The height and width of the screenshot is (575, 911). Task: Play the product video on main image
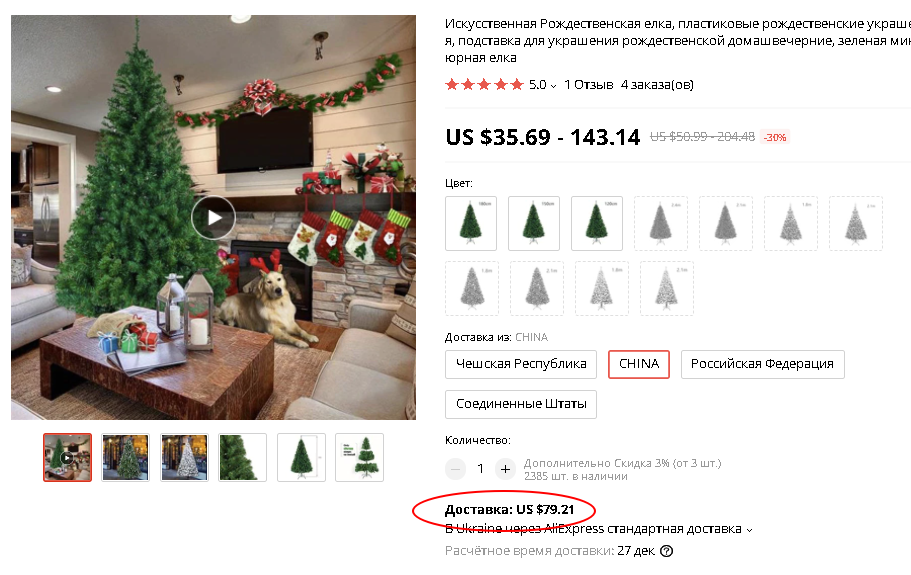tap(214, 217)
